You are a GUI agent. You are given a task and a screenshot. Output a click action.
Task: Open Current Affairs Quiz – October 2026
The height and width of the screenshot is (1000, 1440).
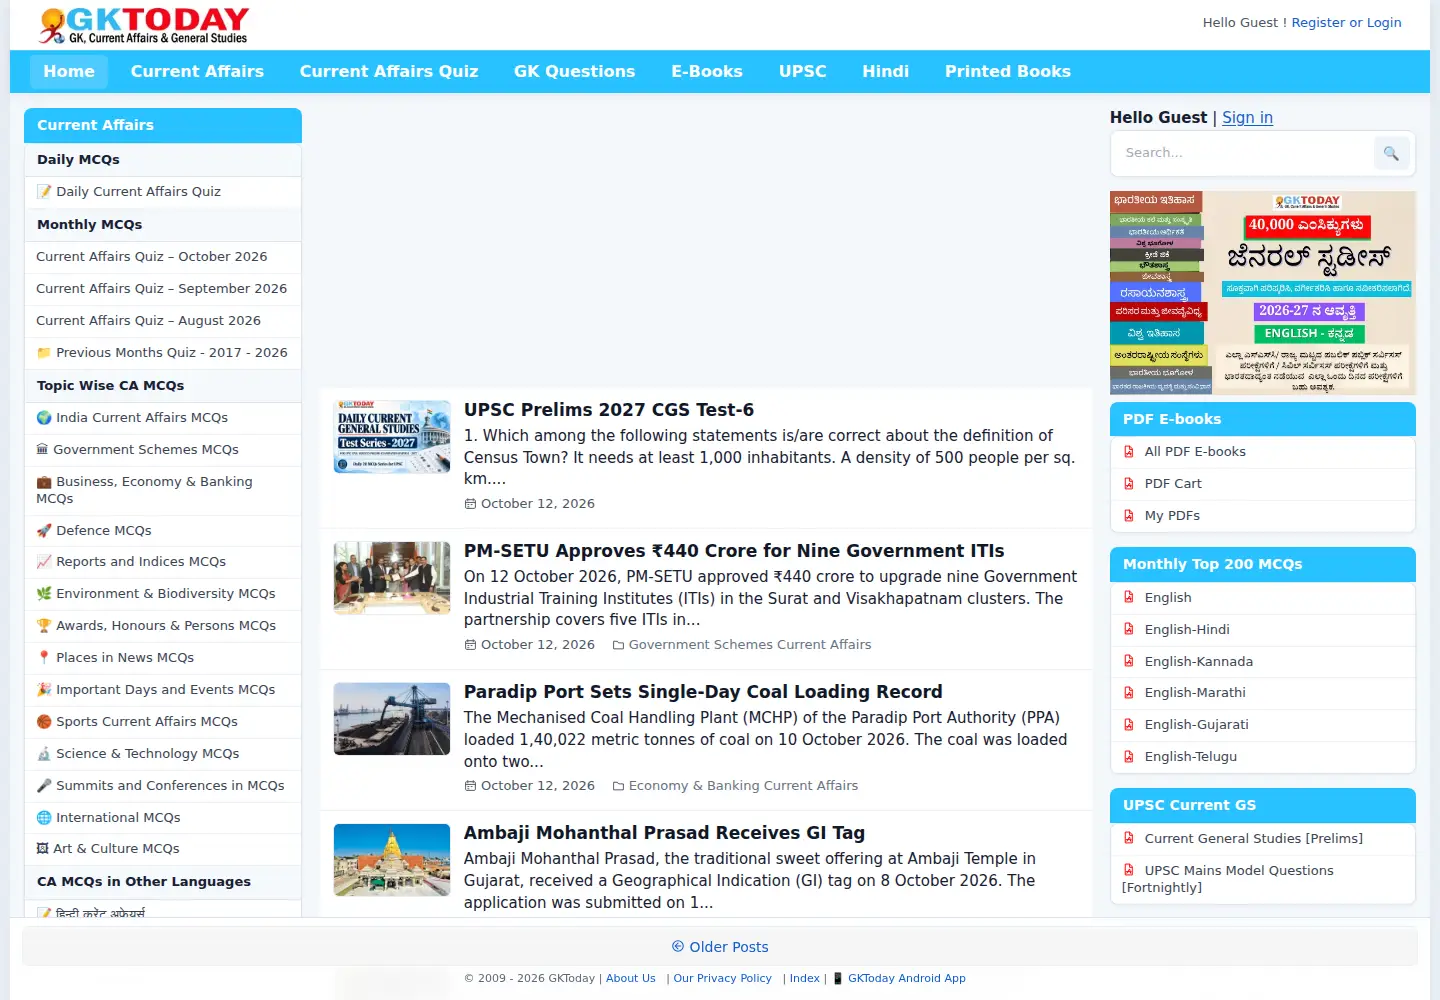coord(152,257)
